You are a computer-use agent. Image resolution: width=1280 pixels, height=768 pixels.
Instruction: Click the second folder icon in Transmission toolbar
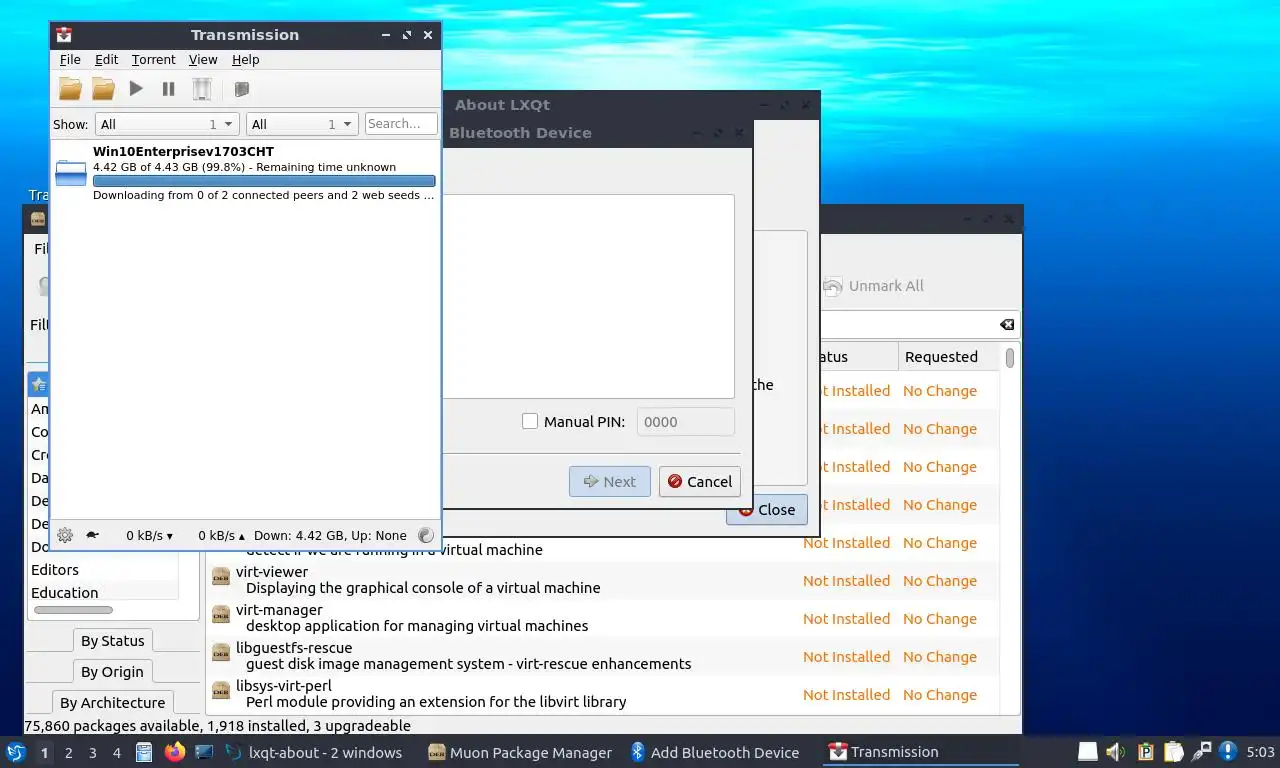tap(103, 89)
